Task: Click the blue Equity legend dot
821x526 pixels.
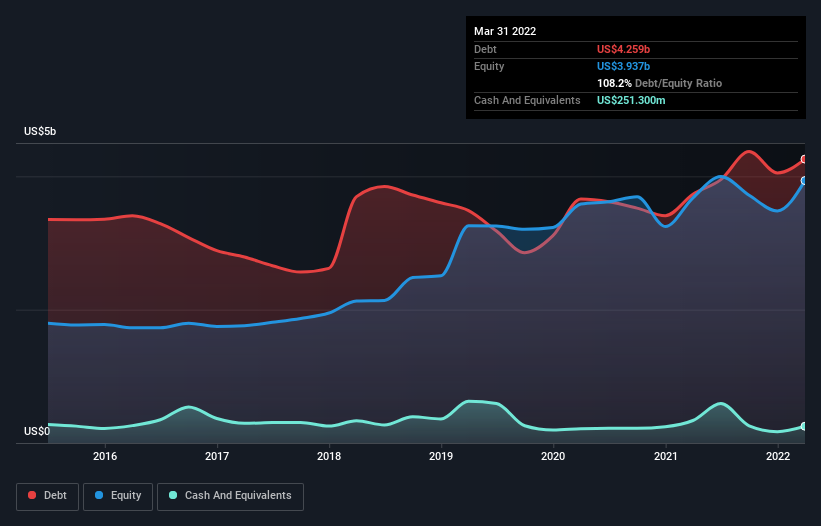Action: click(99, 495)
